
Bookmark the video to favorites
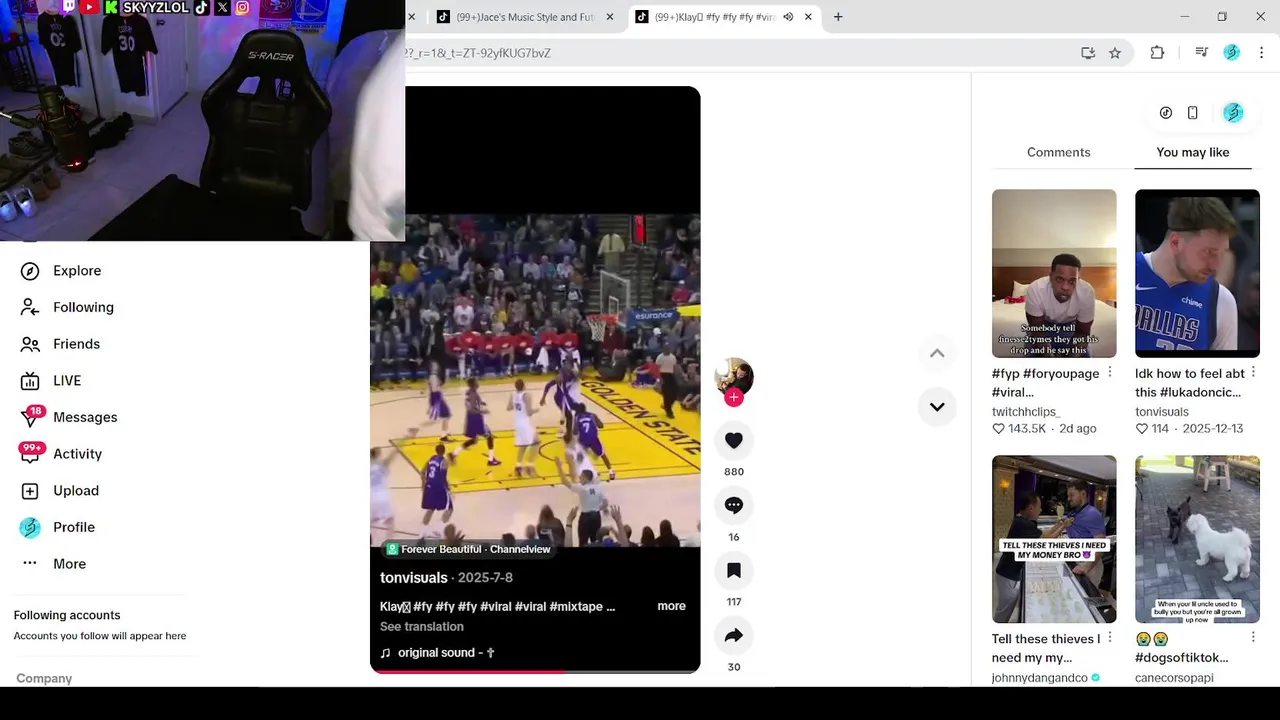[734, 570]
